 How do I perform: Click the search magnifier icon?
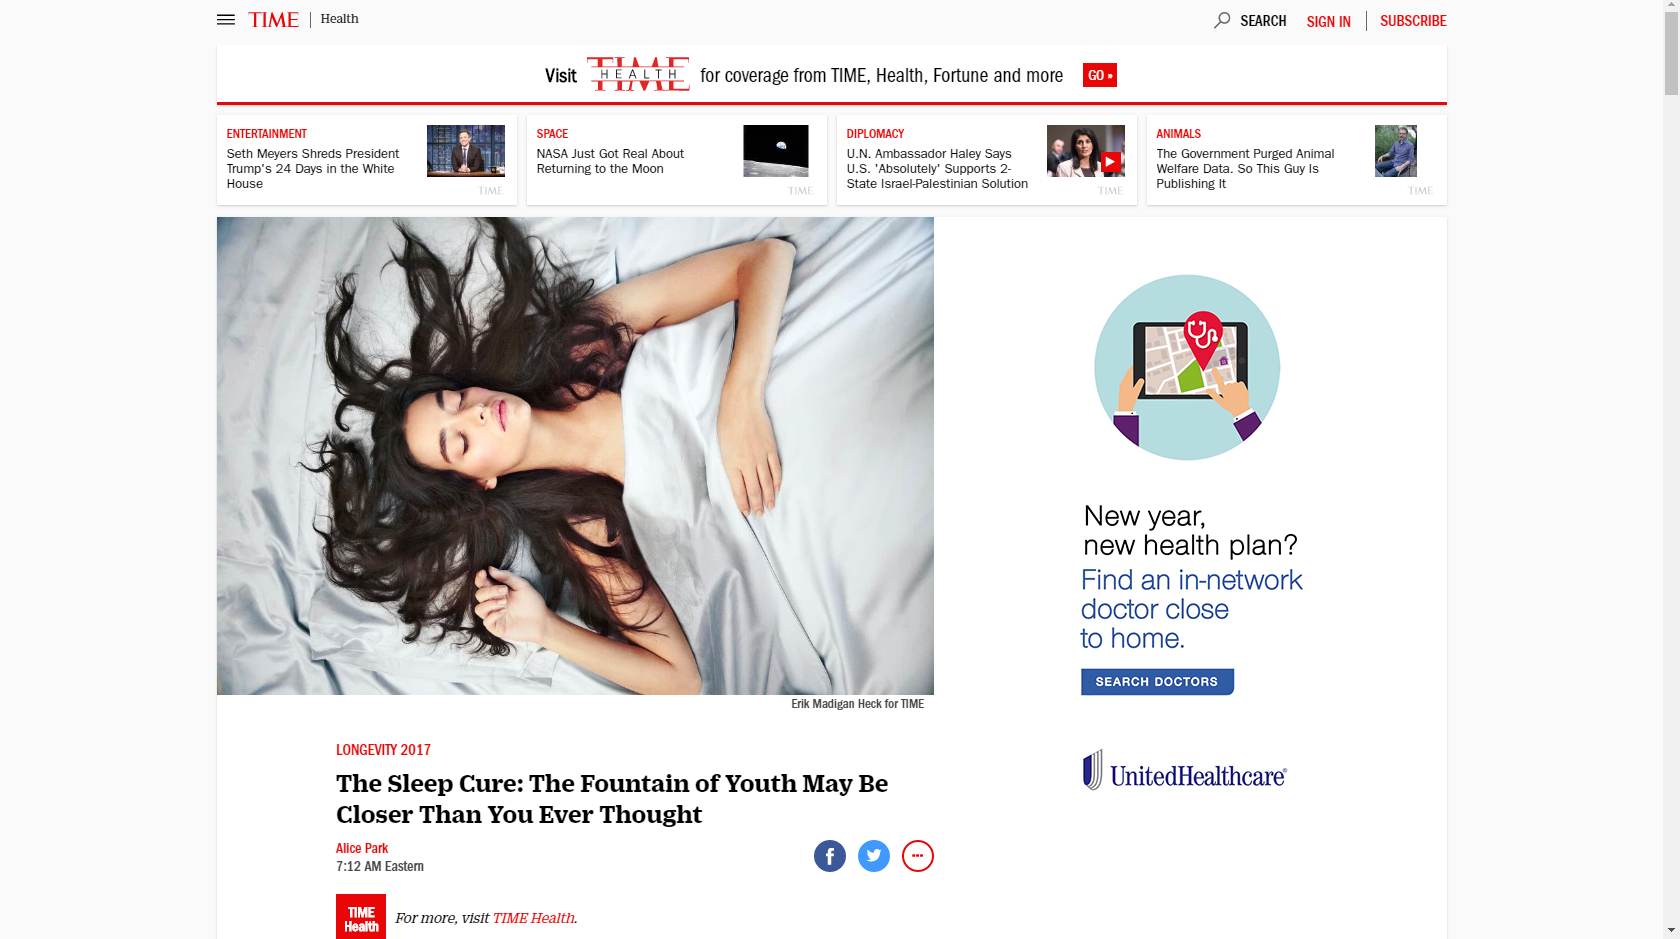click(x=1221, y=20)
